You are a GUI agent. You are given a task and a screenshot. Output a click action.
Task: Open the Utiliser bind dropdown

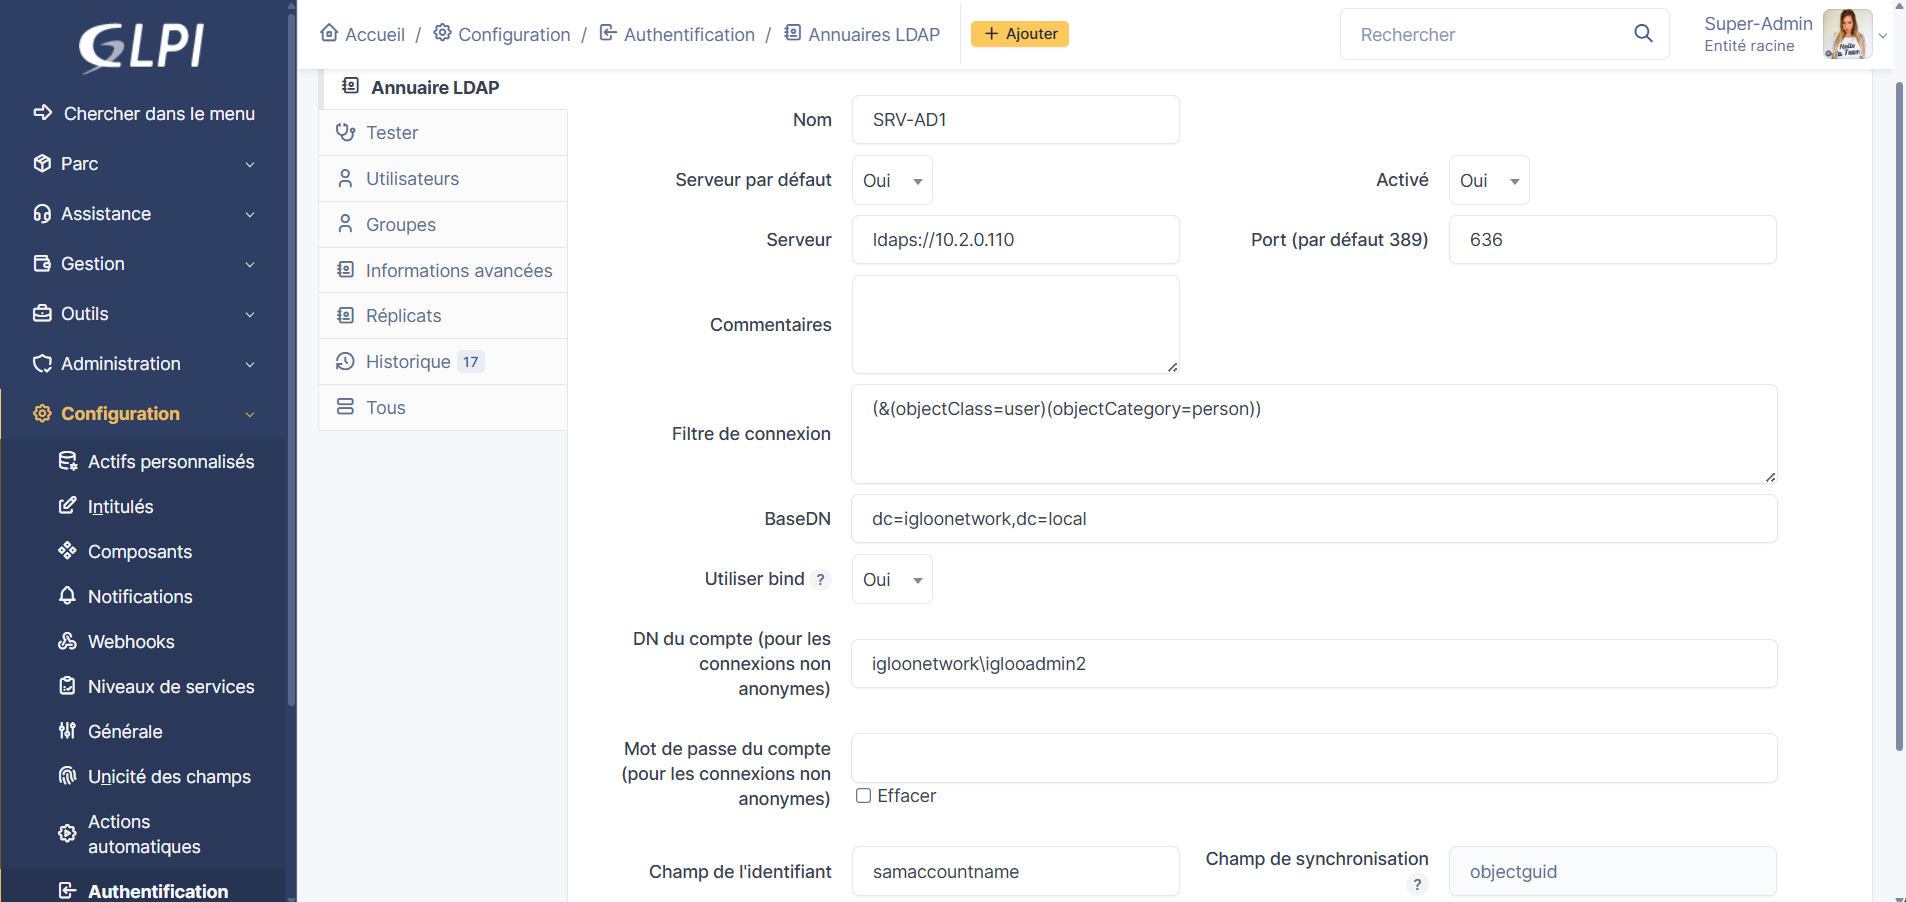(x=892, y=579)
